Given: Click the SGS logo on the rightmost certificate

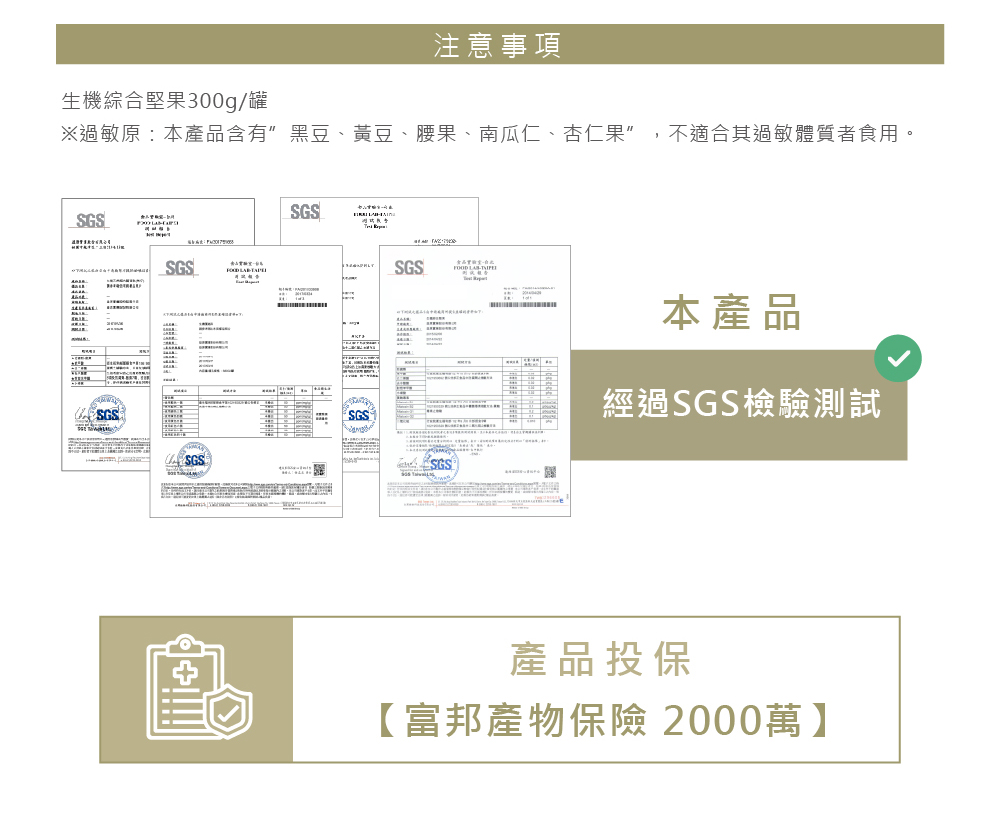Looking at the screenshot, I should (408, 268).
